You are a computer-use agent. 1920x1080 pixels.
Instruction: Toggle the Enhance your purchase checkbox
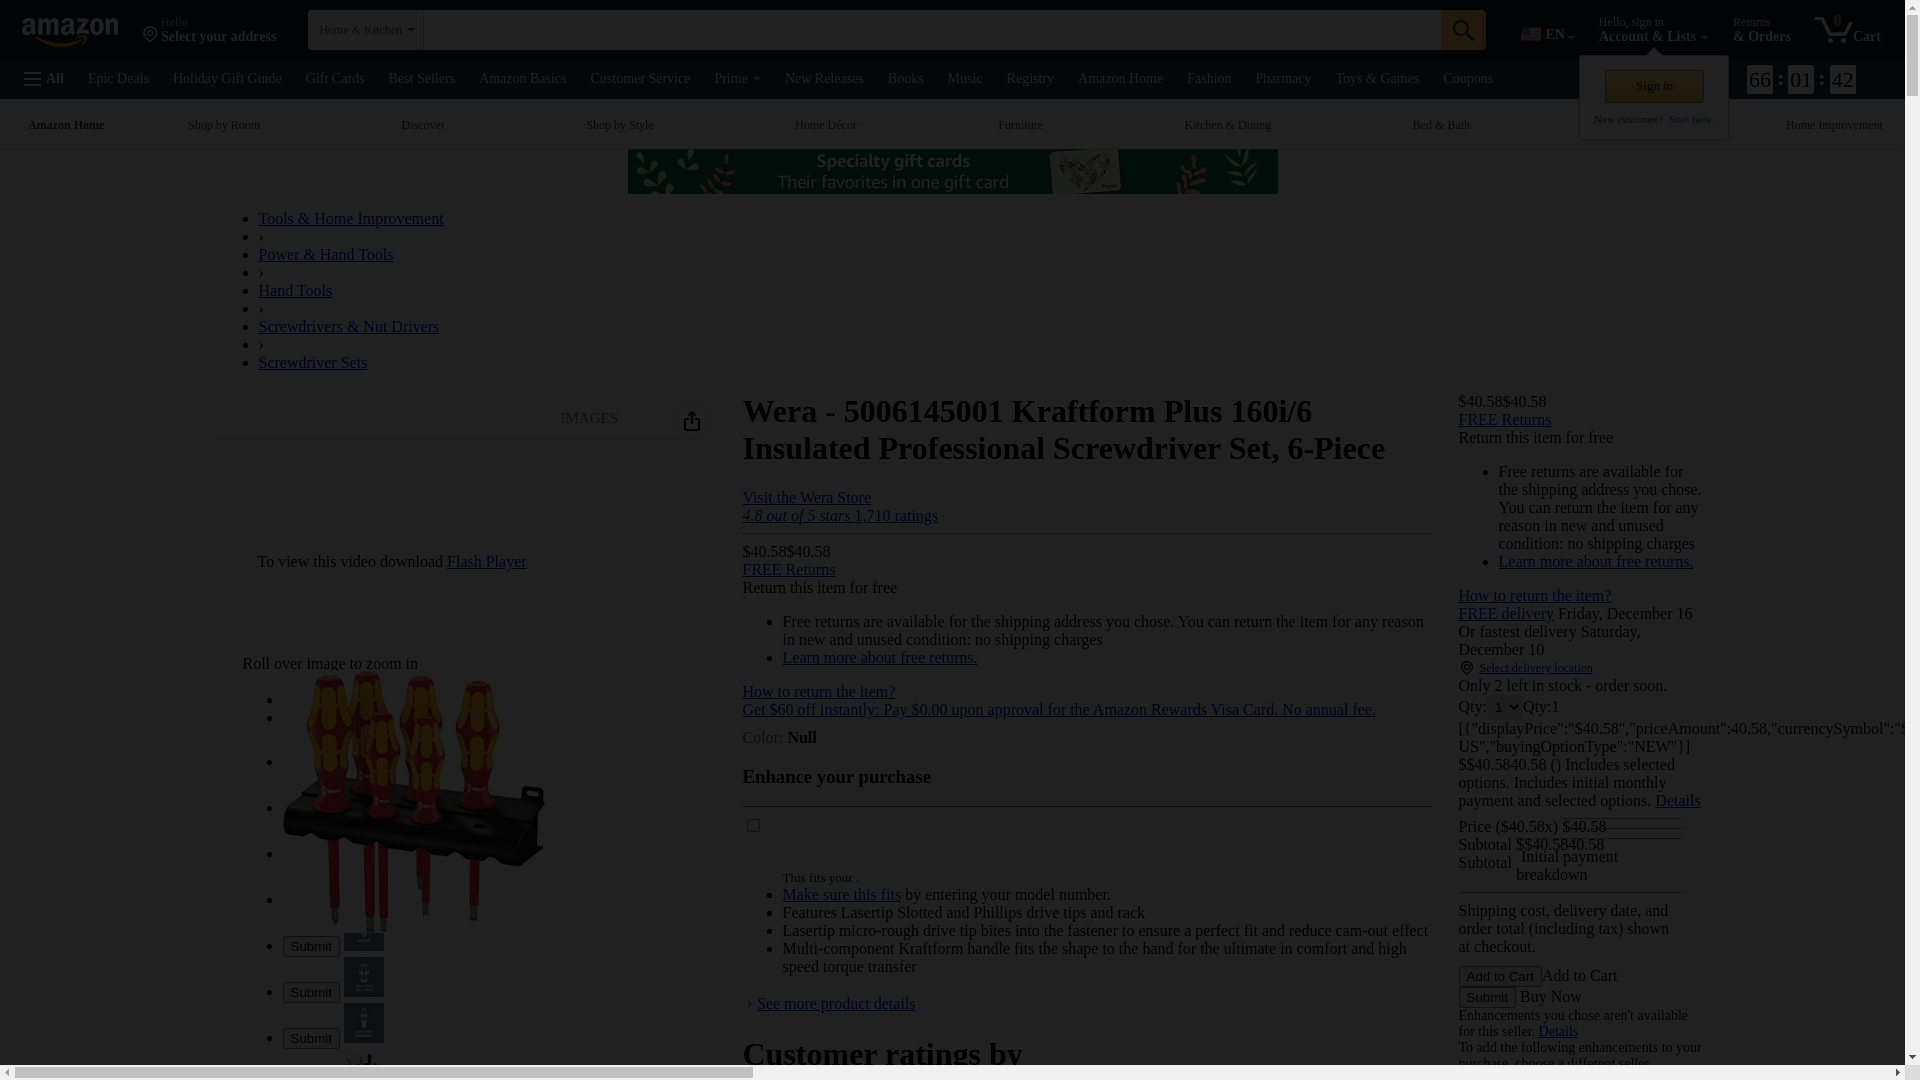coord(753,826)
